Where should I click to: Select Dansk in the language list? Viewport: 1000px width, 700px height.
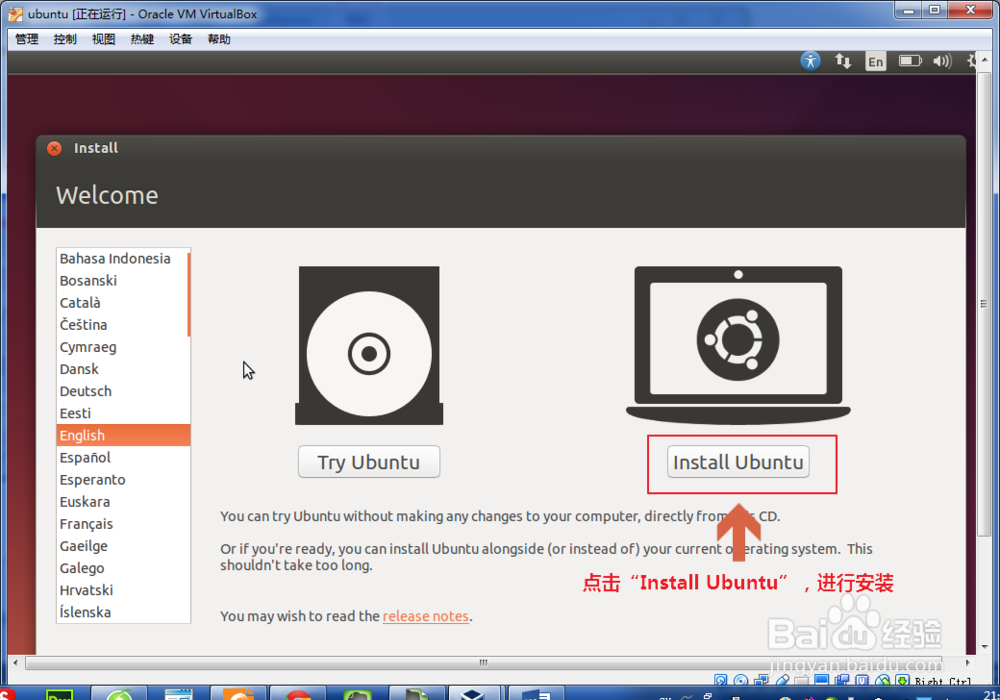[x=122, y=369]
